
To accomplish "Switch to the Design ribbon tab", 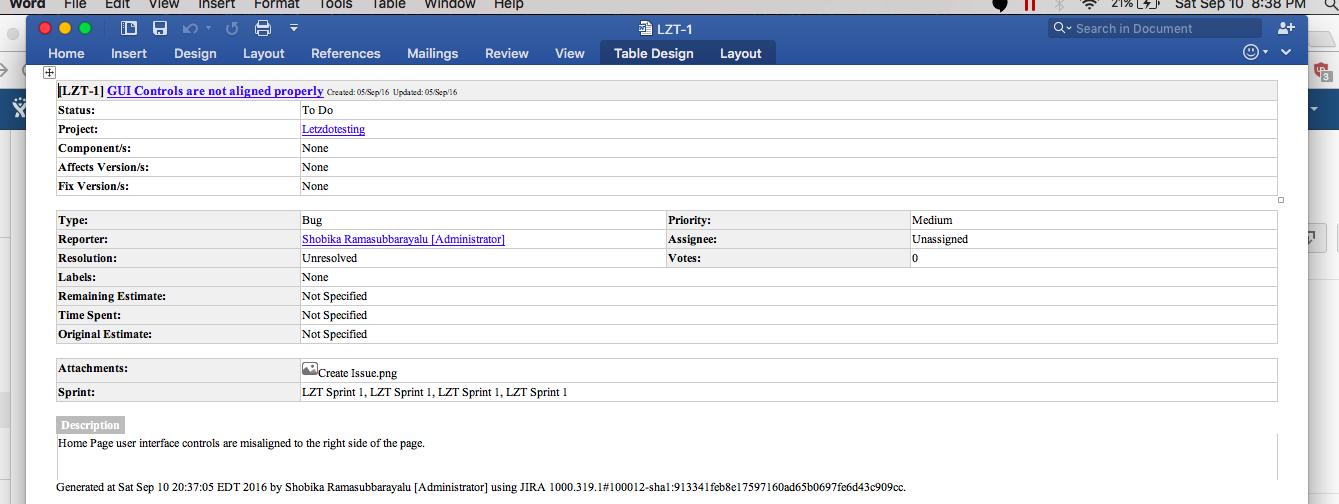I will point(195,53).
